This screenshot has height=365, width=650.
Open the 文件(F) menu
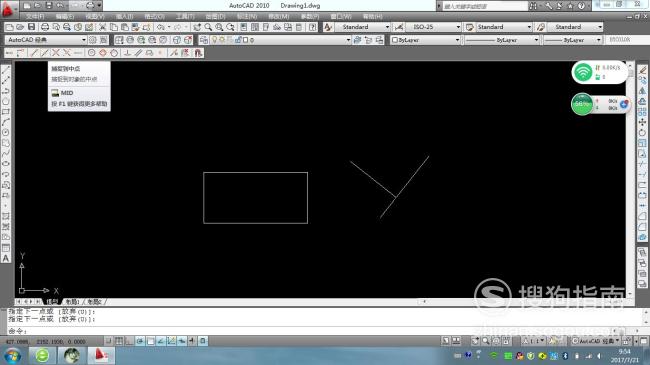[x=35, y=16]
